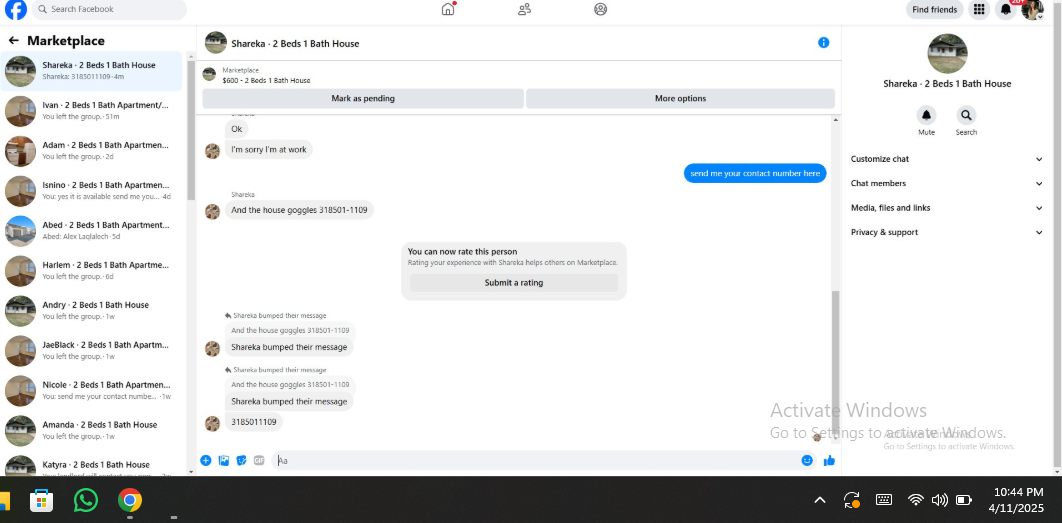Open the battery tray icon
The height and width of the screenshot is (523, 1062).
coord(963,500)
